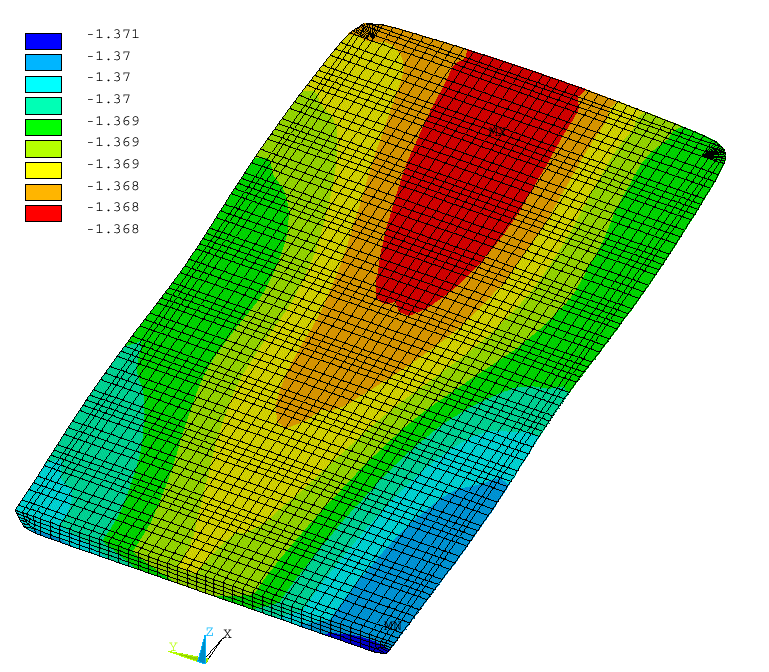The image size is (769, 672).
Task: Click the dark blue contour strip at bottom edge
Action: (x=358, y=640)
